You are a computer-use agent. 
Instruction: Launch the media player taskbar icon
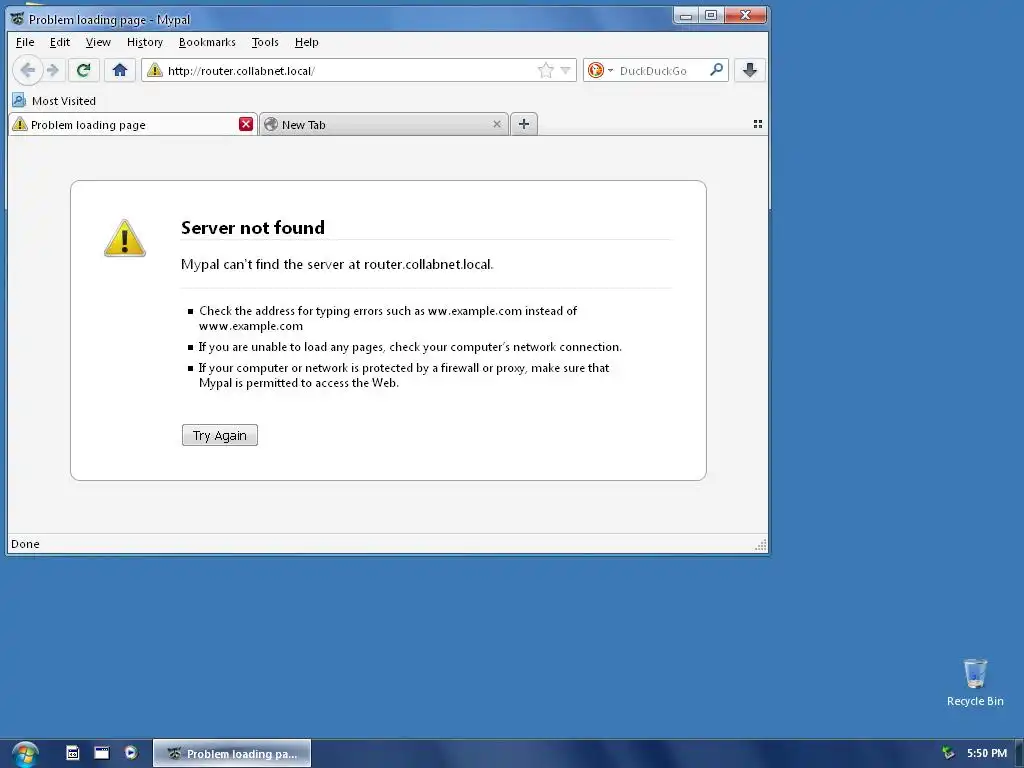click(131, 753)
